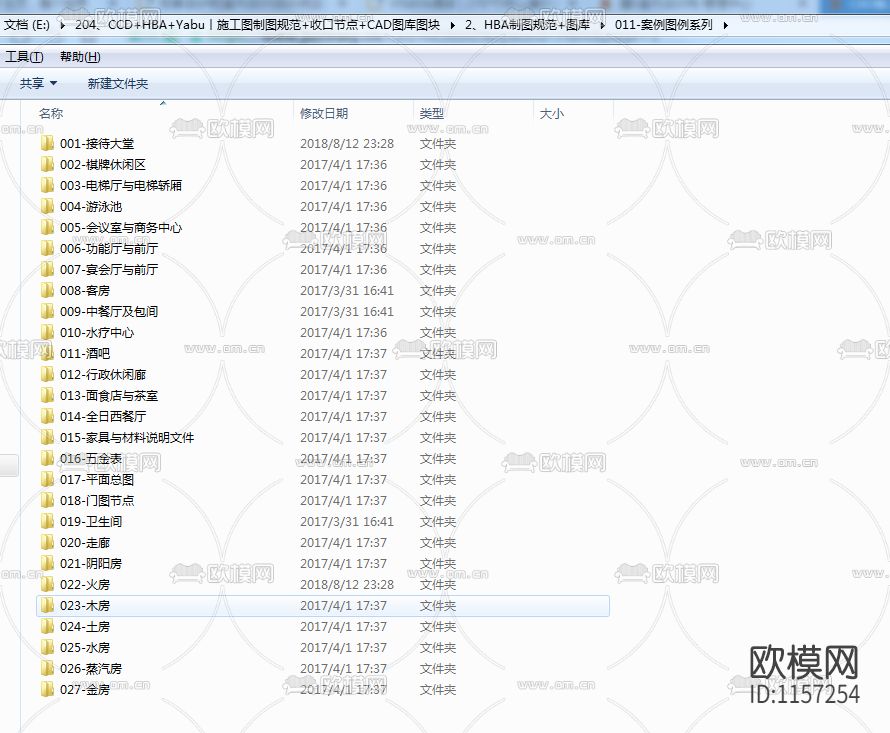Screen dimensions: 890x733
Task: Open the 025-水房 folder icon
Action: (49, 647)
